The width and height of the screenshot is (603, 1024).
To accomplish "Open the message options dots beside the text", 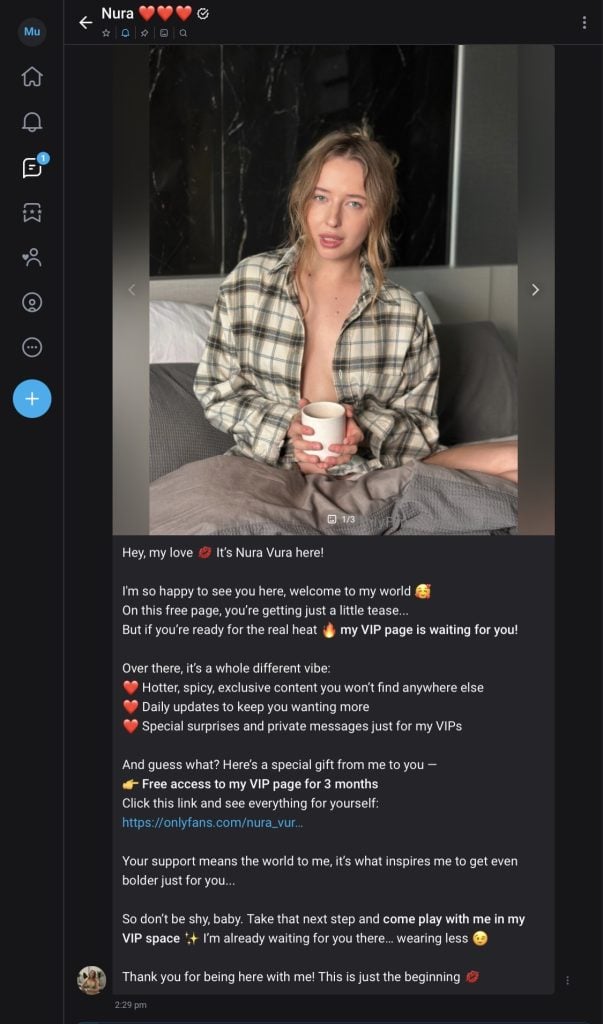I will click(567, 980).
